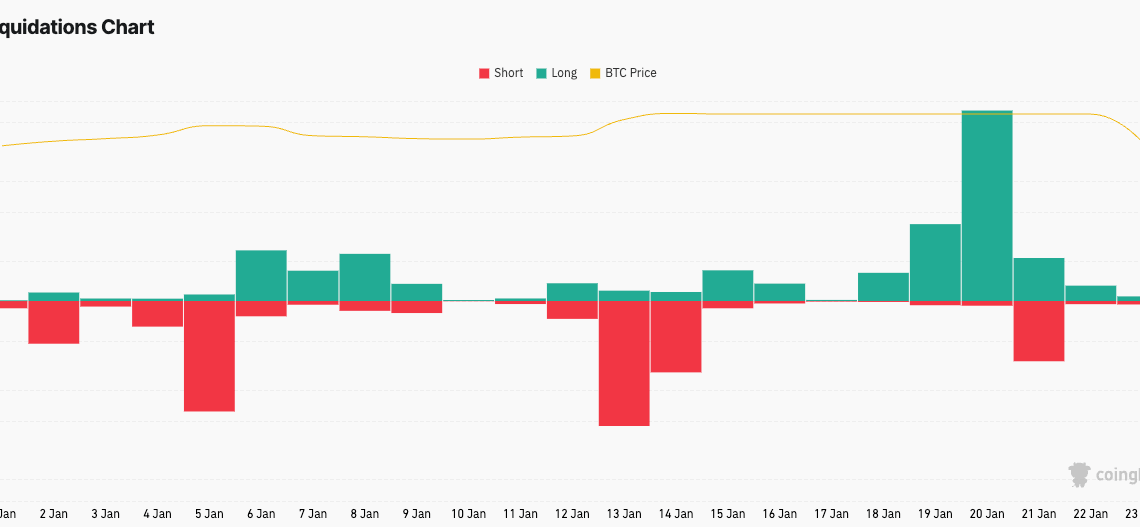
Task: Click the yellow BTC Price legend swatch
Action: [596, 73]
